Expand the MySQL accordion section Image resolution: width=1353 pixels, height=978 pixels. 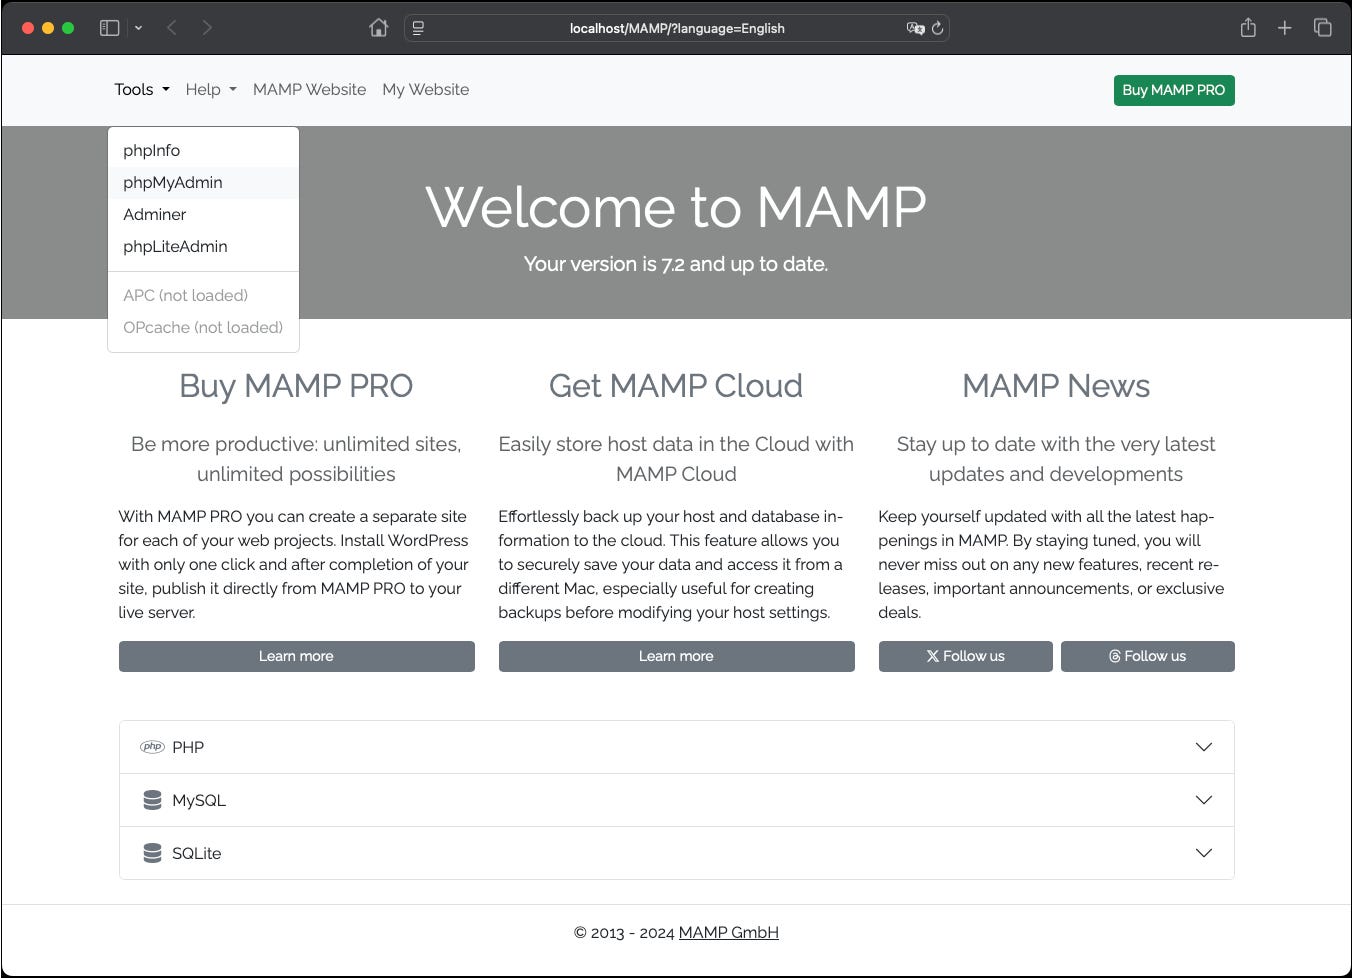(677, 800)
